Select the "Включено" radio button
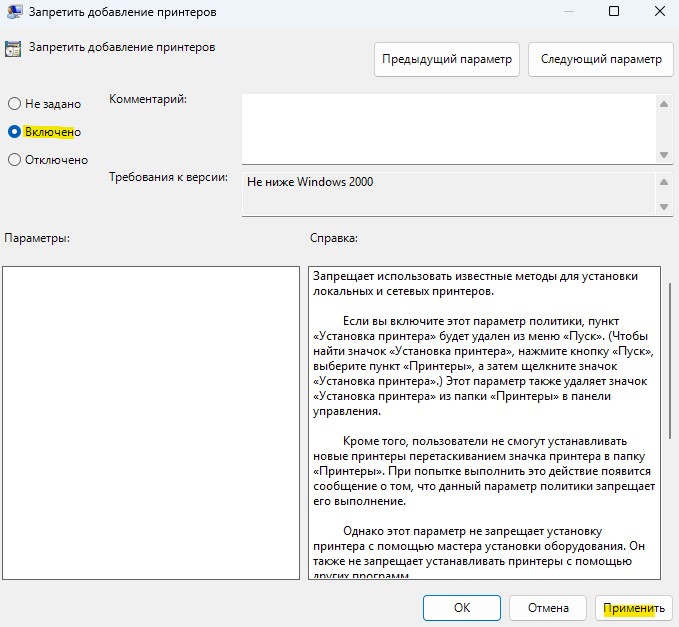The height and width of the screenshot is (627, 679). click(14, 132)
